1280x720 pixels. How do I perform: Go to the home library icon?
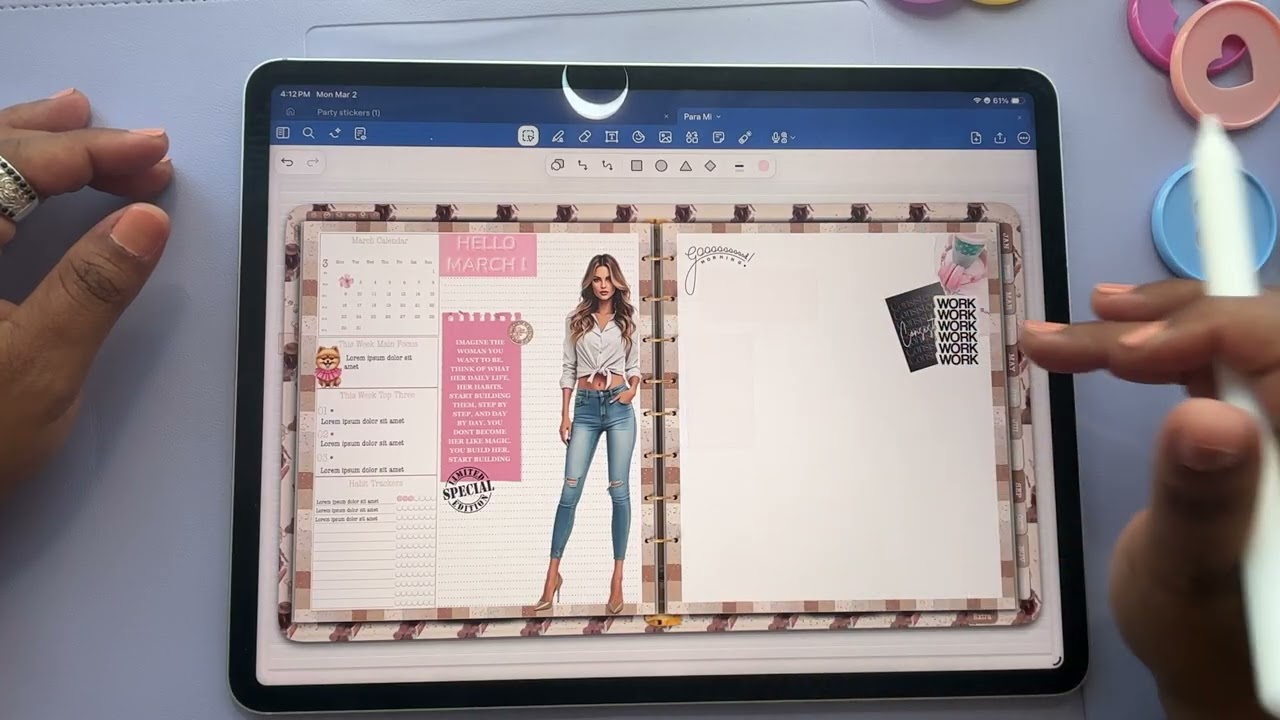tap(290, 113)
